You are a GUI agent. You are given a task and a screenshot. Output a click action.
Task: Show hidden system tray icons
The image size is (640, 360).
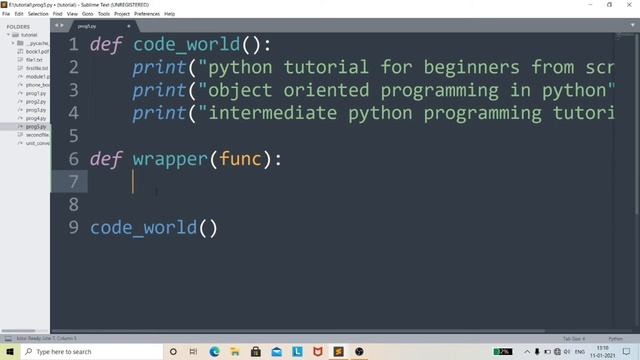527,351
